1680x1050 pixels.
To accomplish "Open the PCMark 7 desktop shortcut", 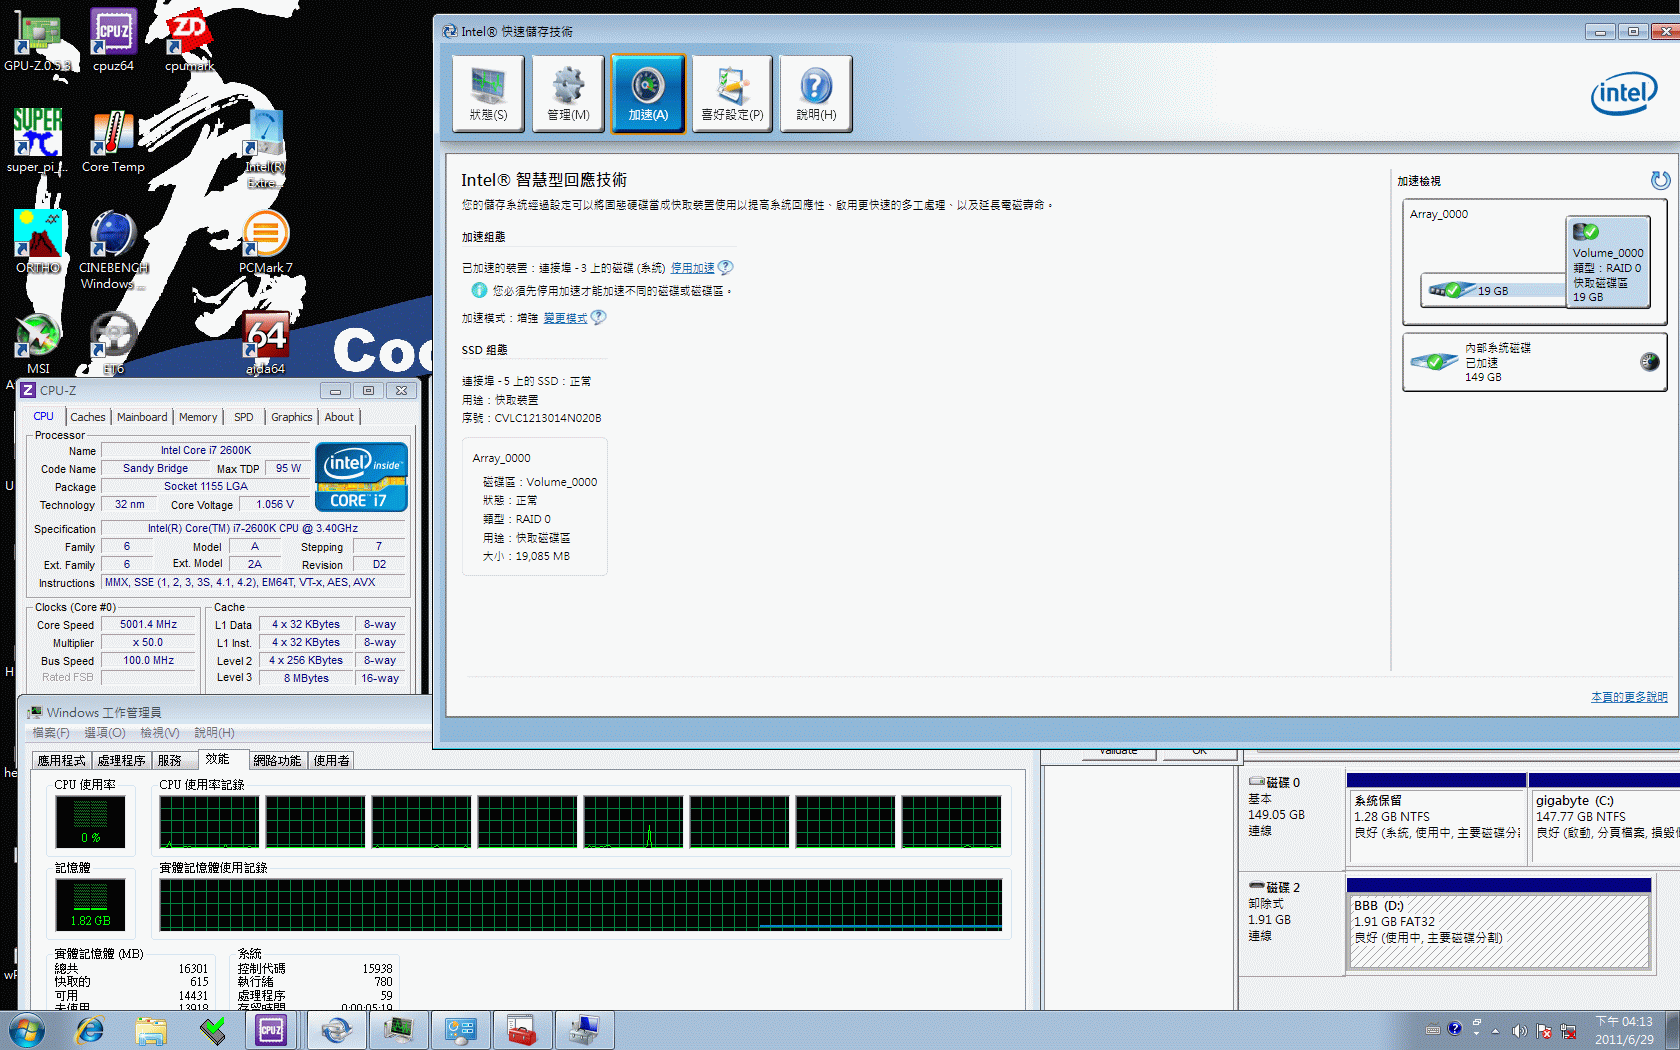I will click(265, 242).
